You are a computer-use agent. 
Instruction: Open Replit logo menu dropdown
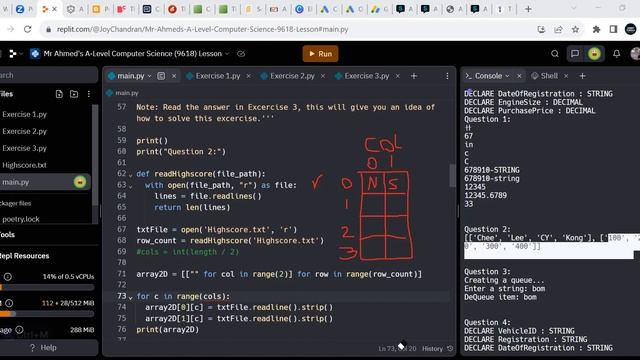16,53
